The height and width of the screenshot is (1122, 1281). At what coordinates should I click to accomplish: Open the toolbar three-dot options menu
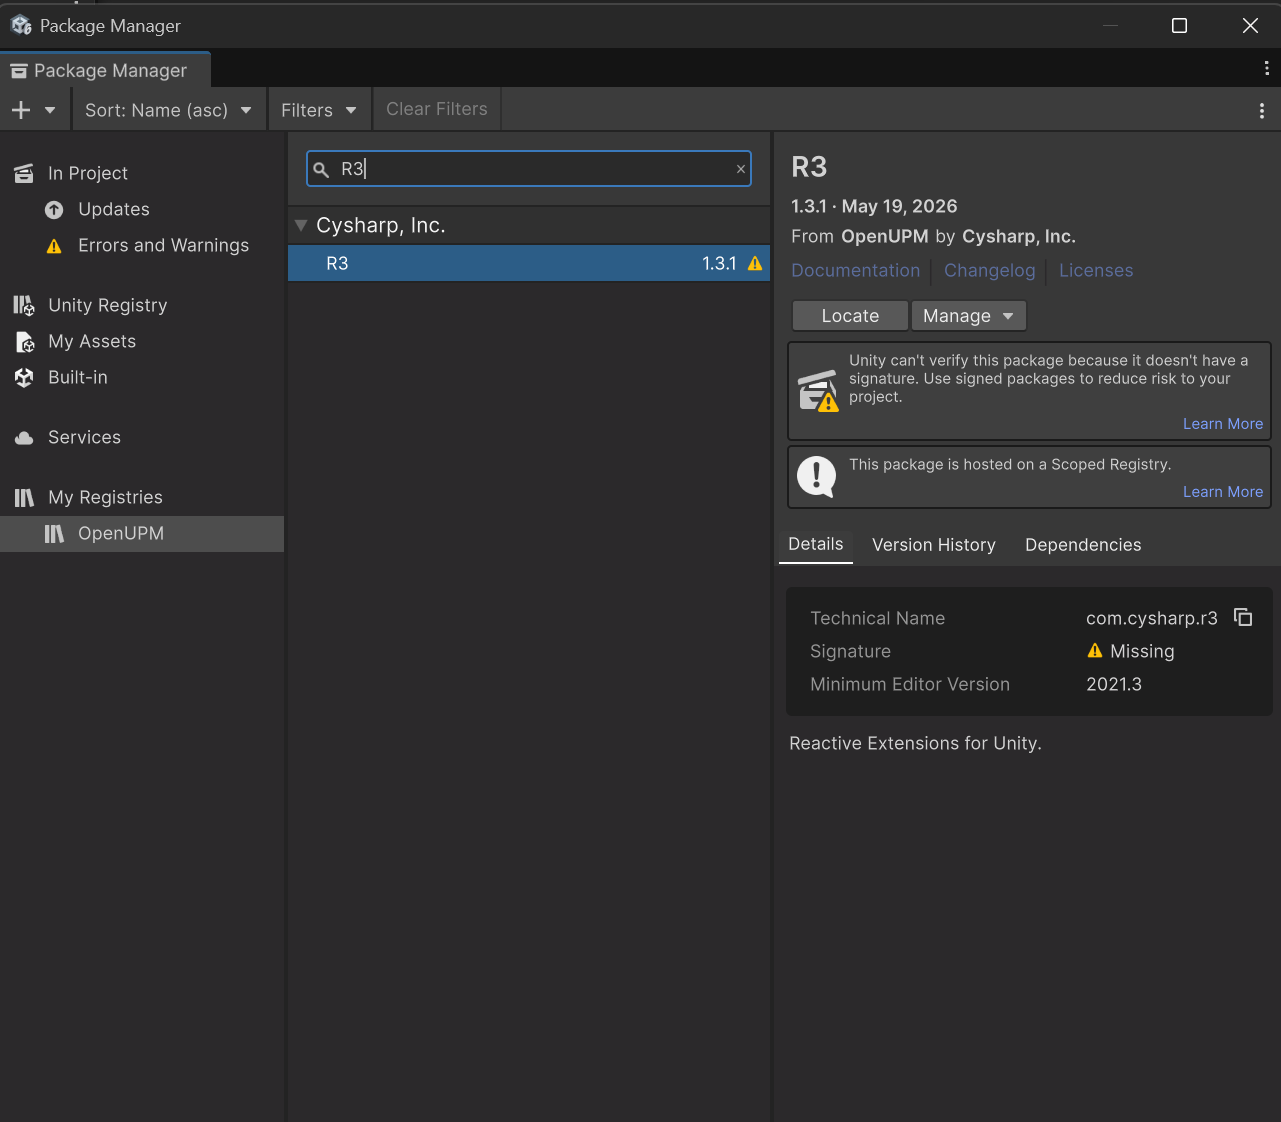coord(1262,110)
